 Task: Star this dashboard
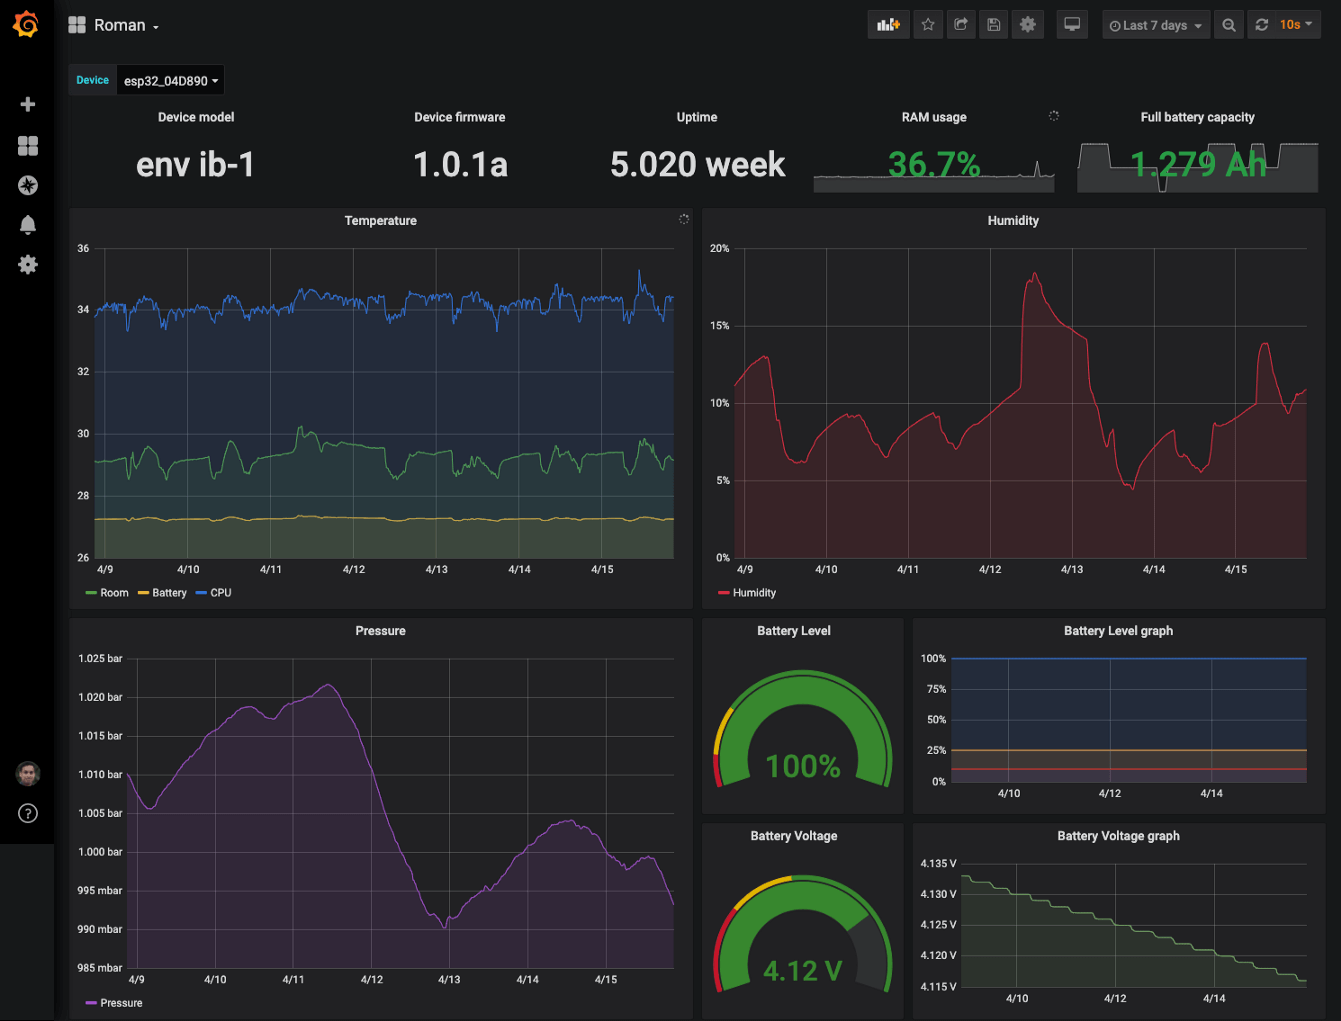[x=928, y=24]
